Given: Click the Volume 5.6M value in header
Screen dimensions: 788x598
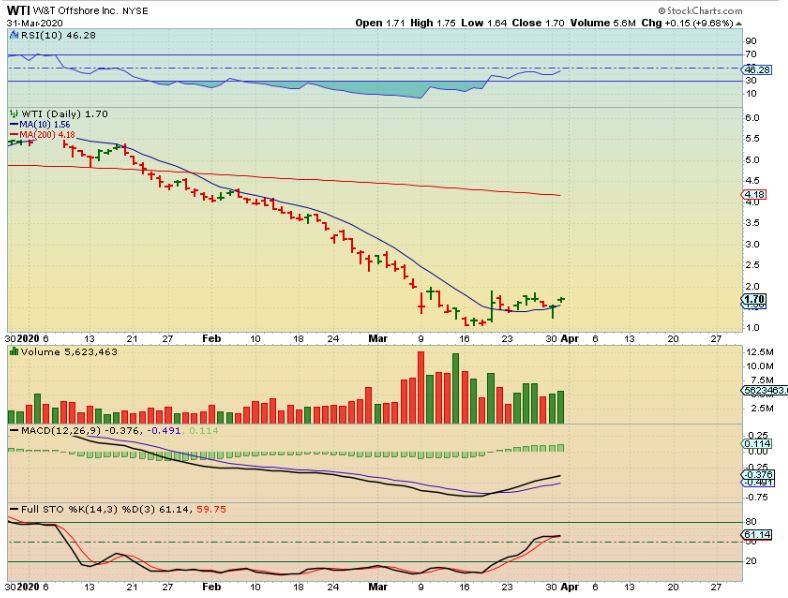Looking at the screenshot, I should pos(603,23).
